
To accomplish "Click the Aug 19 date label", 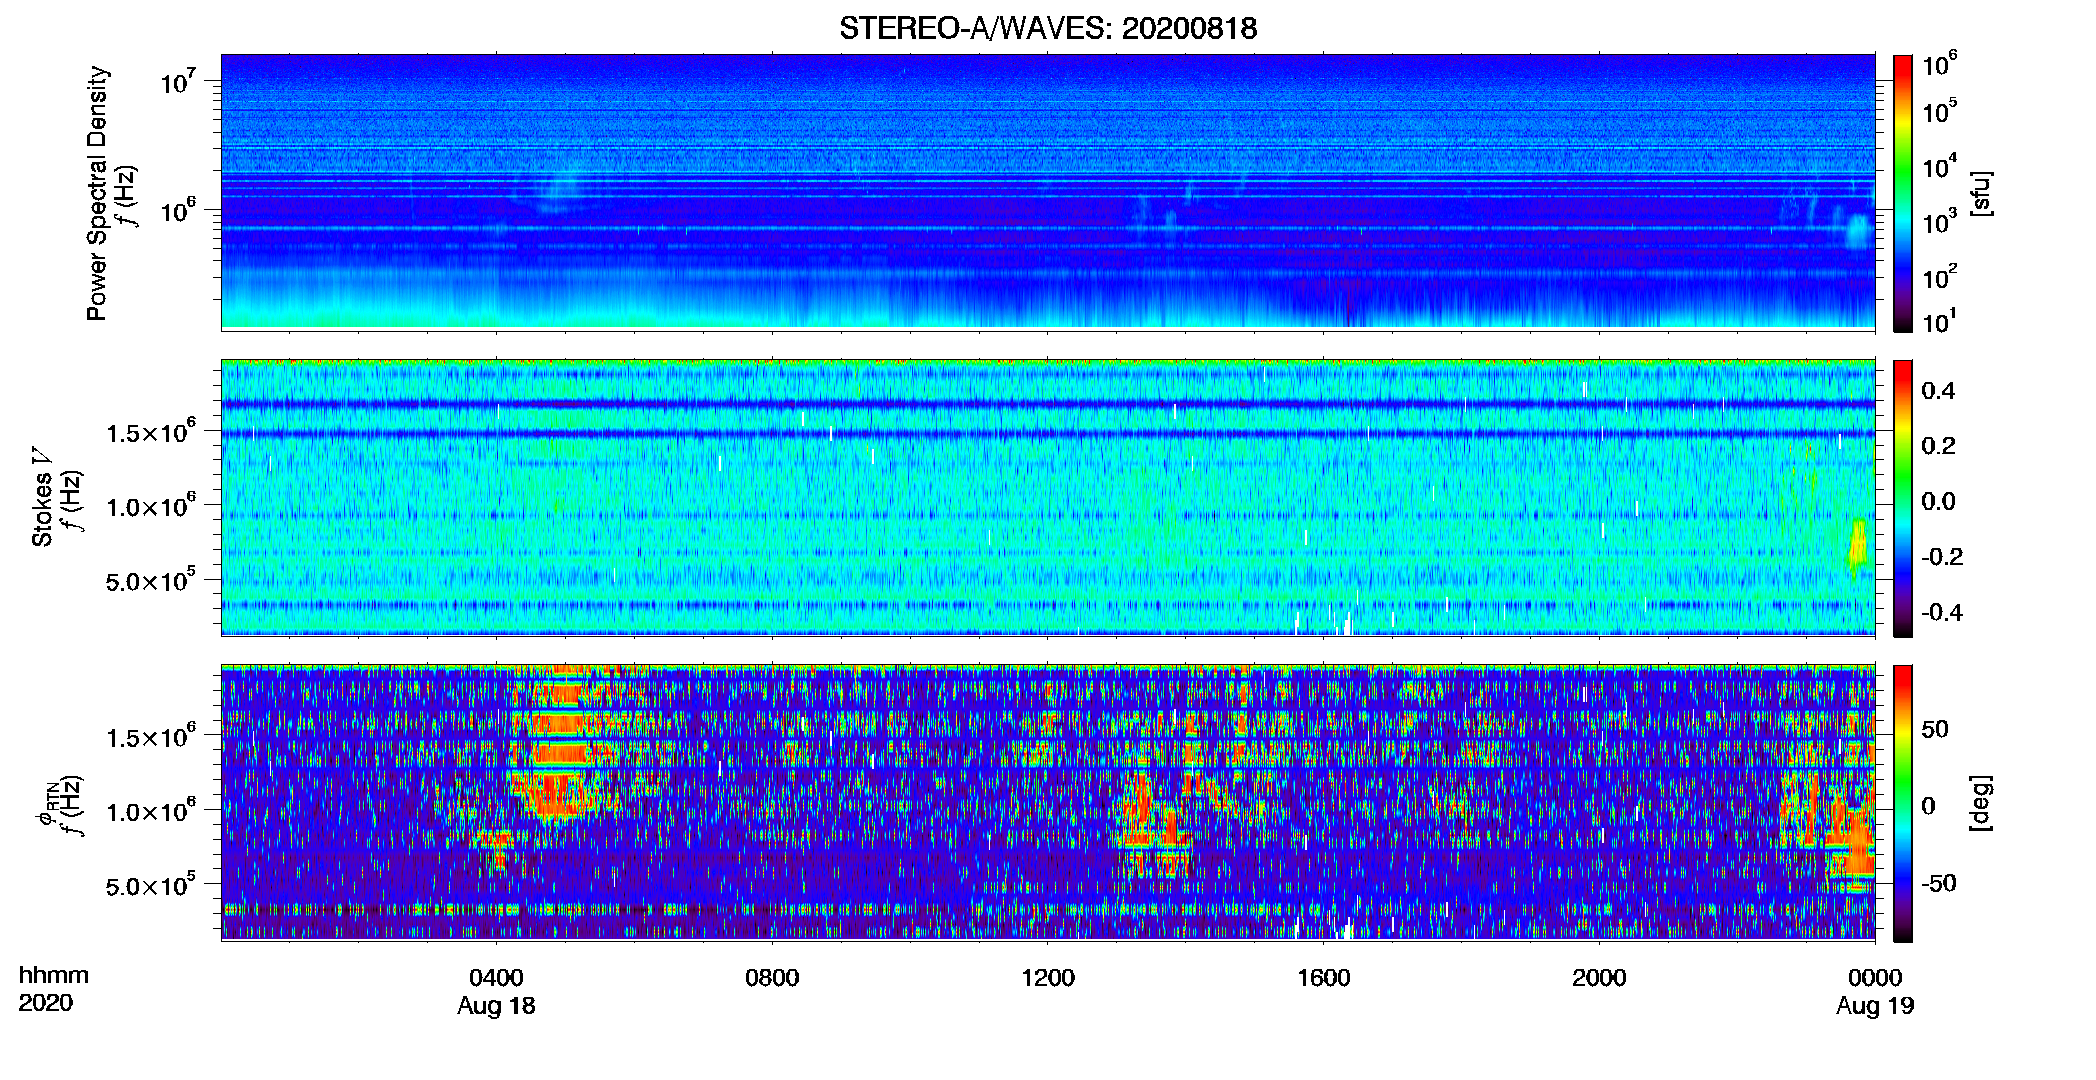I will tap(1875, 1006).
